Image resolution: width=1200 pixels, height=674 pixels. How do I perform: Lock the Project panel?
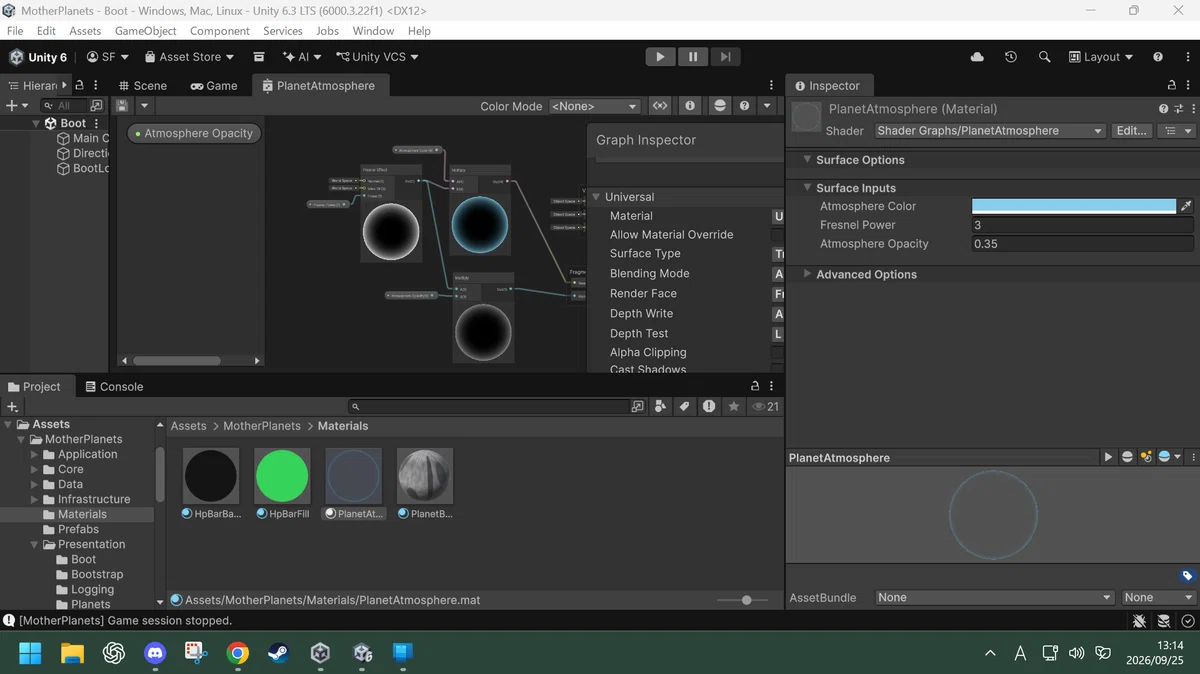point(755,386)
